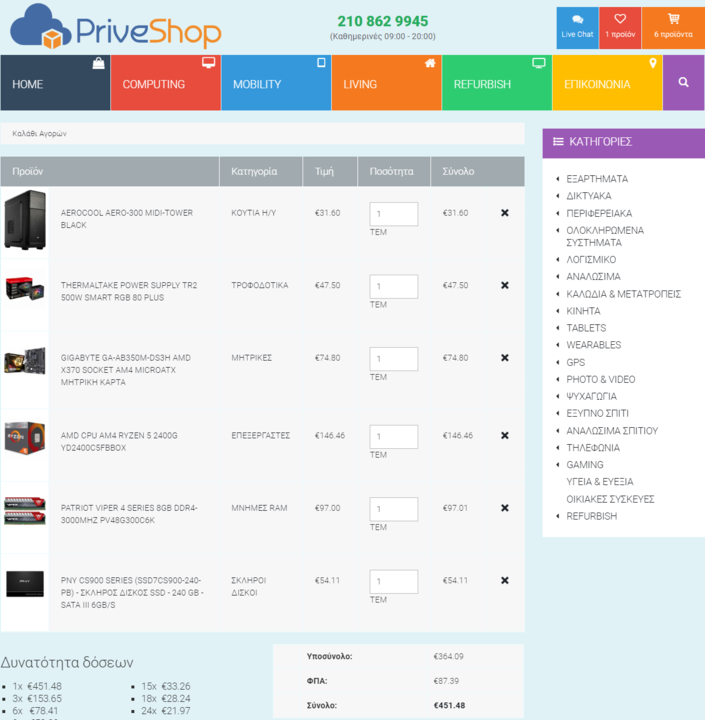705x720 pixels.
Task: Click the PriveShop logo
Action: [x=116, y=27]
